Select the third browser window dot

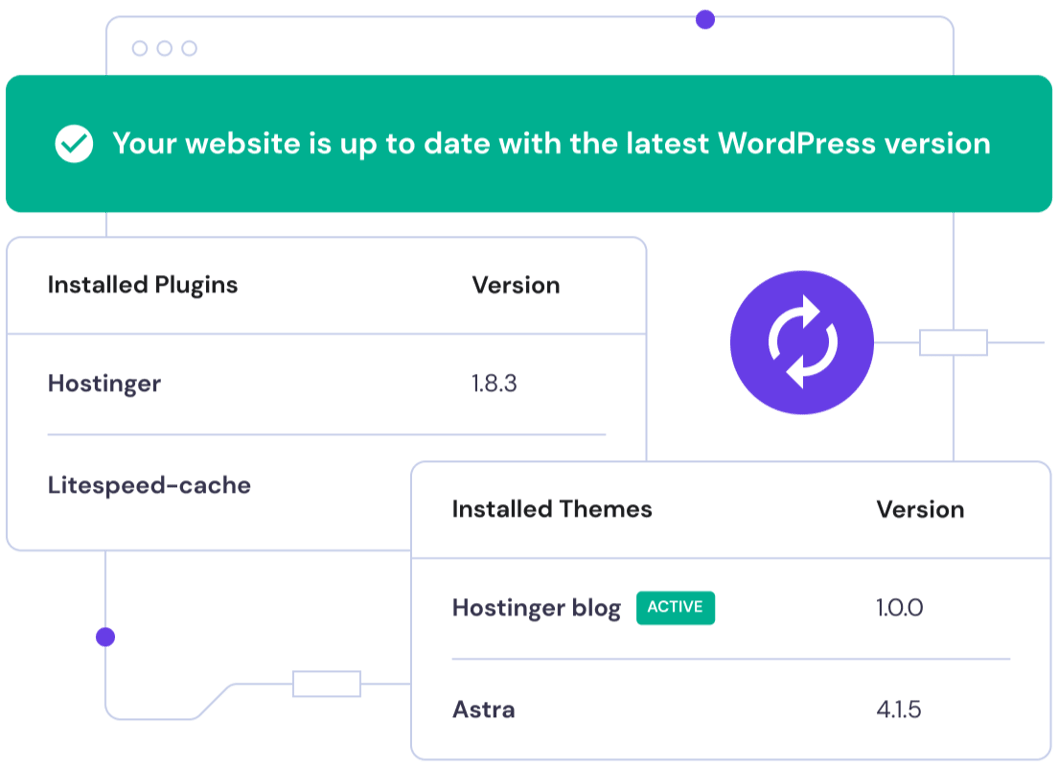click(188, 46)
